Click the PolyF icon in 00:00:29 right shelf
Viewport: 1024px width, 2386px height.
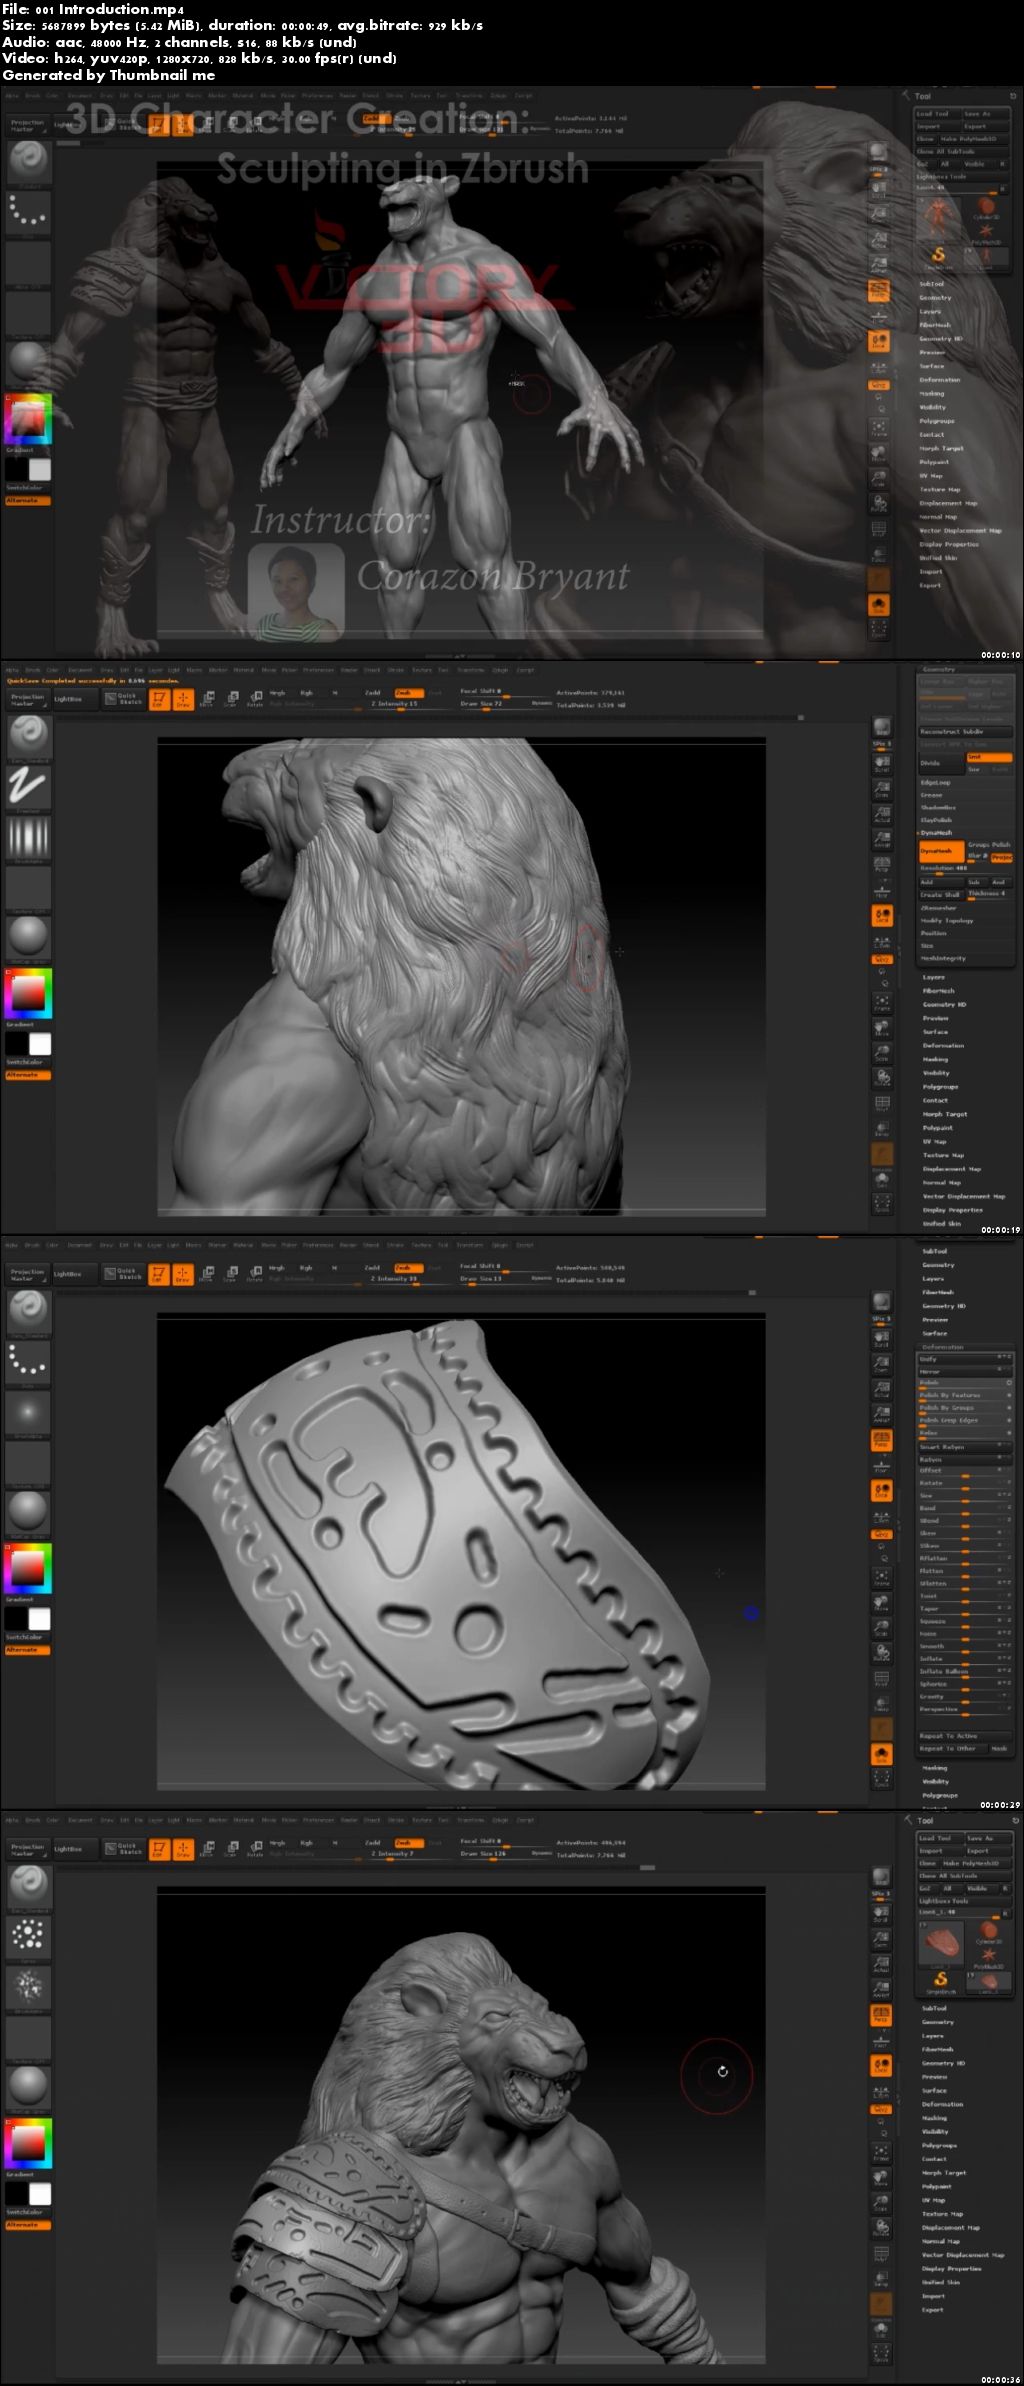click(x=881, y=1677)
